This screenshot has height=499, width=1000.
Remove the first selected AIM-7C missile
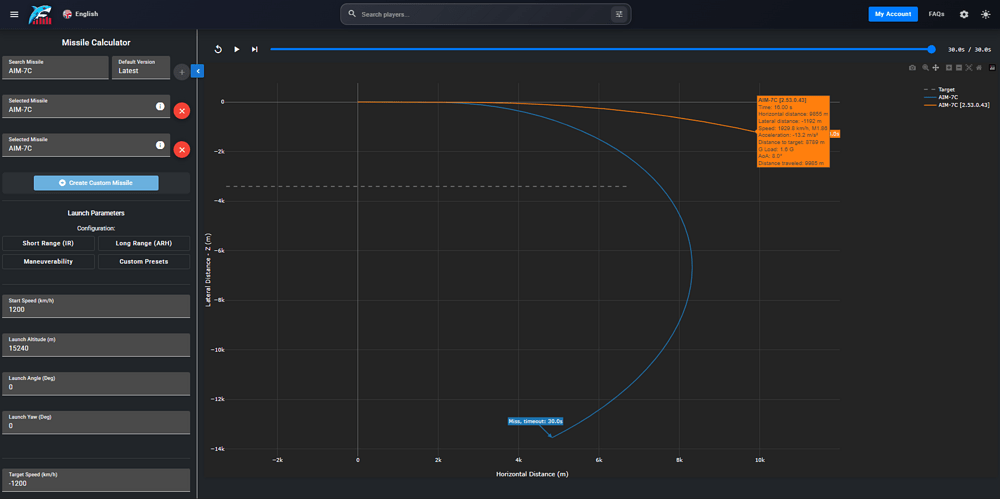coord(182,111)
